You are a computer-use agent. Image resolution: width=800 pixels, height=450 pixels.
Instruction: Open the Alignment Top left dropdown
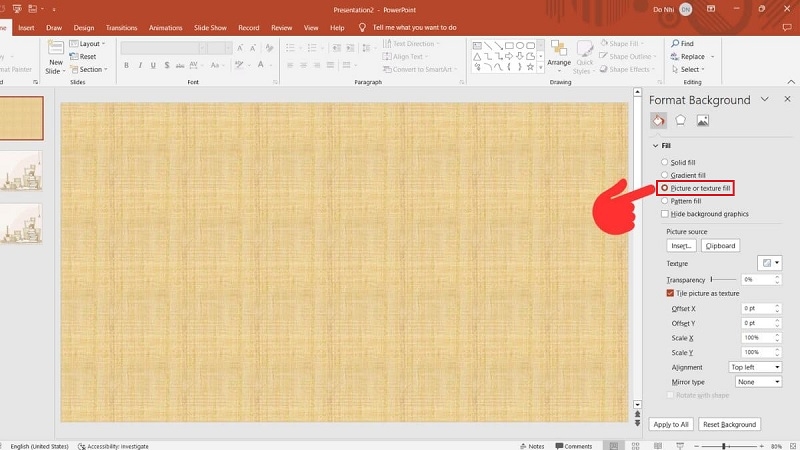click(755, 367)
